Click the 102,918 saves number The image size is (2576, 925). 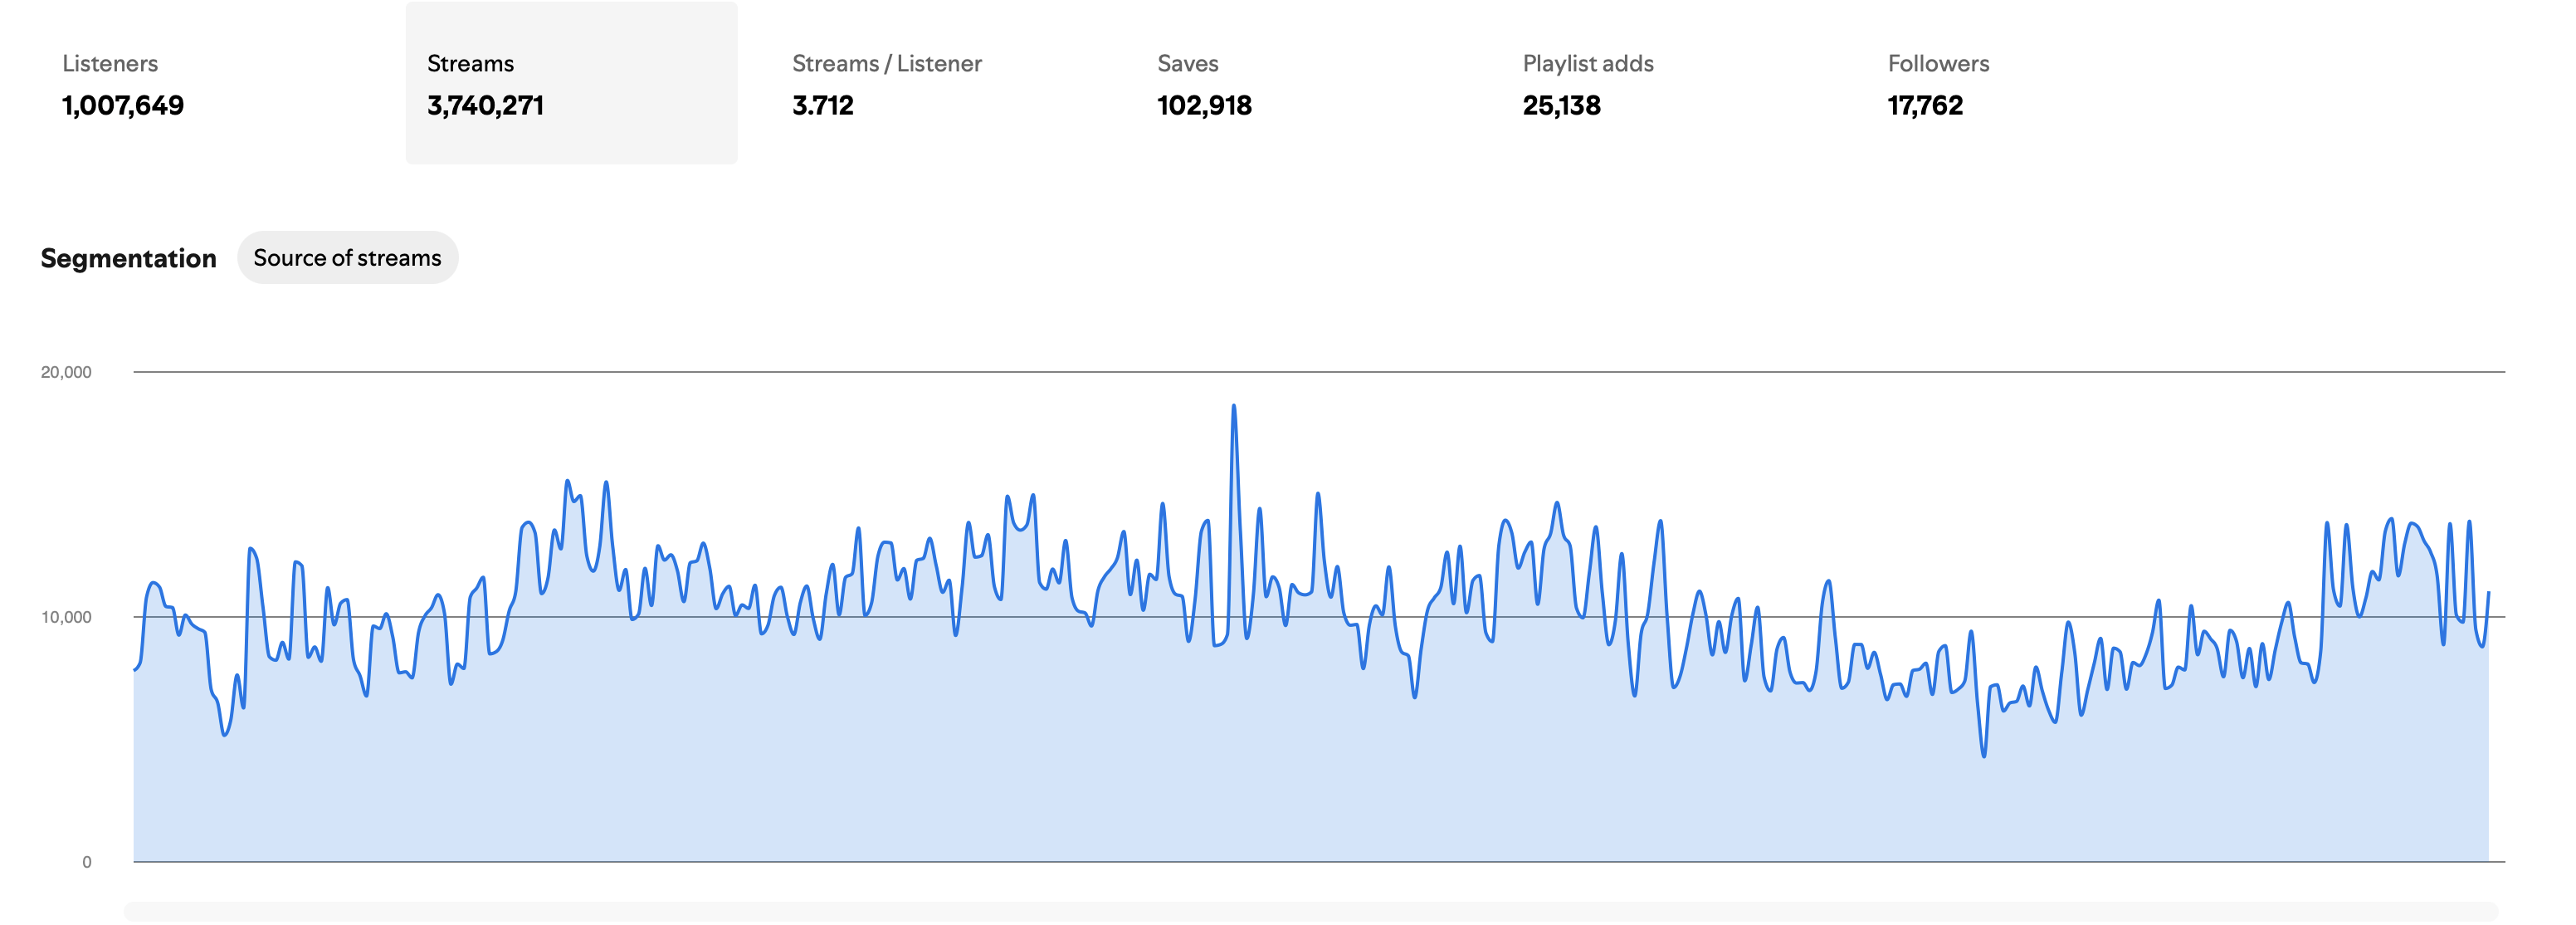(1204, 106)
